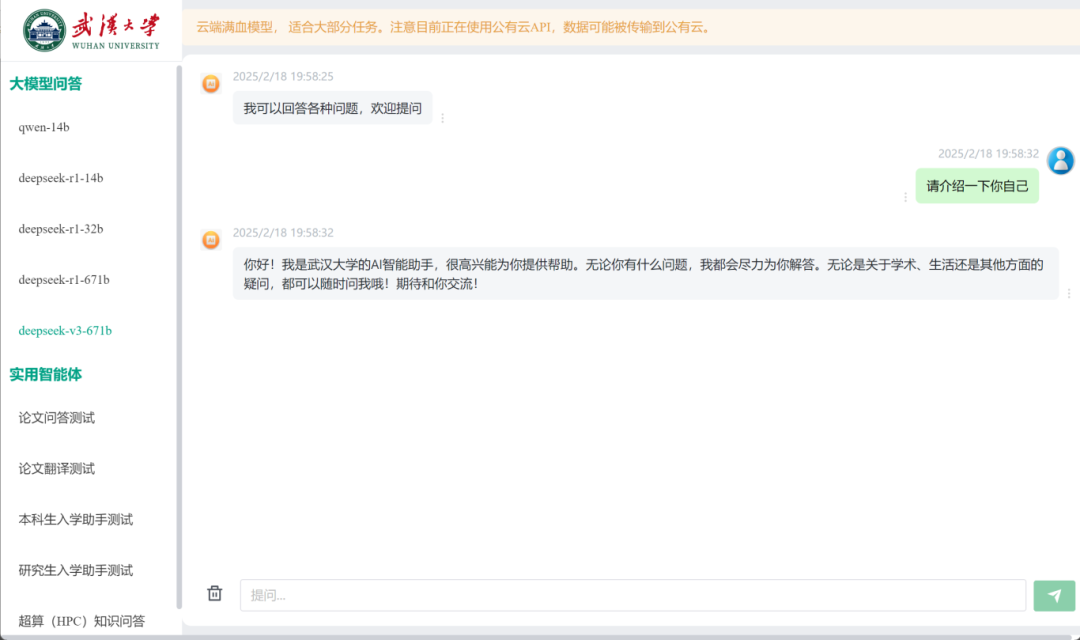The image size is (1080, 640).
Task: Open the 论文问答测试 agent
Action: [x=57, y=418]
